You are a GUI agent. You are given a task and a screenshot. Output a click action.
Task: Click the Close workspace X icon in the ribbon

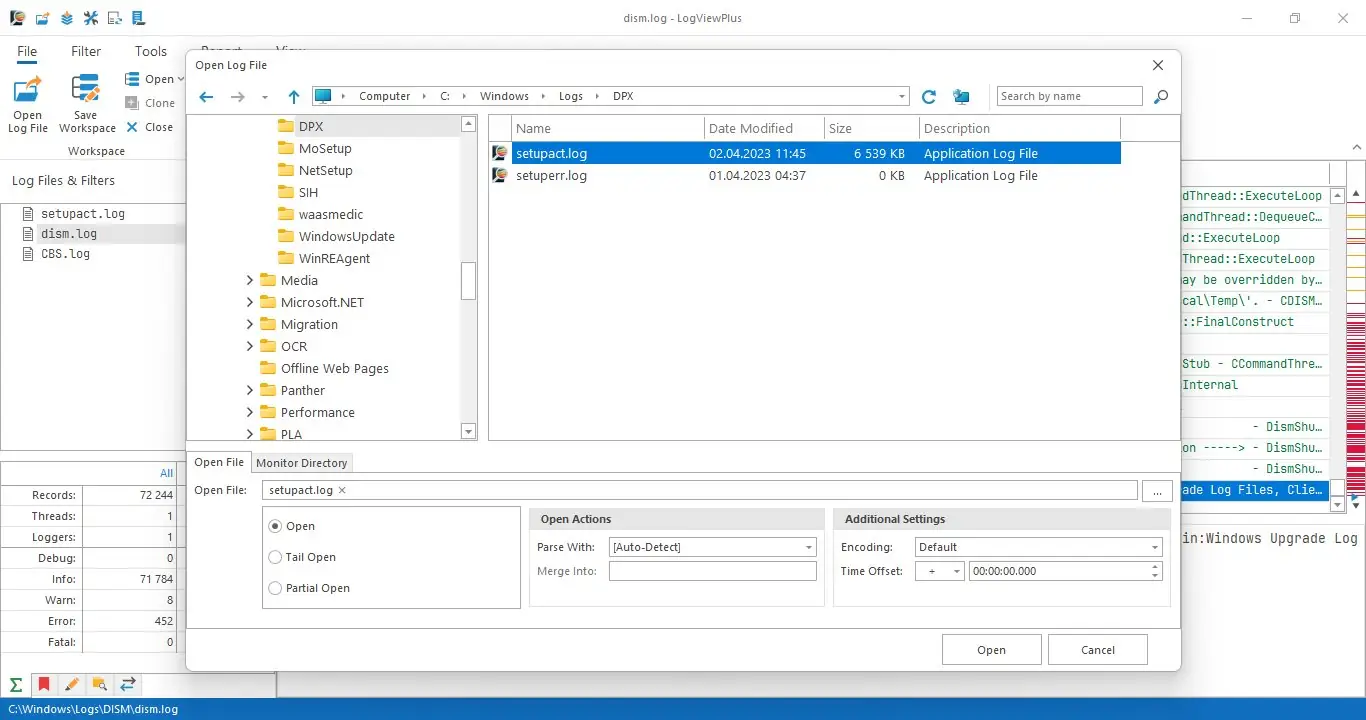pyautogui.click(x=132, y=127)
